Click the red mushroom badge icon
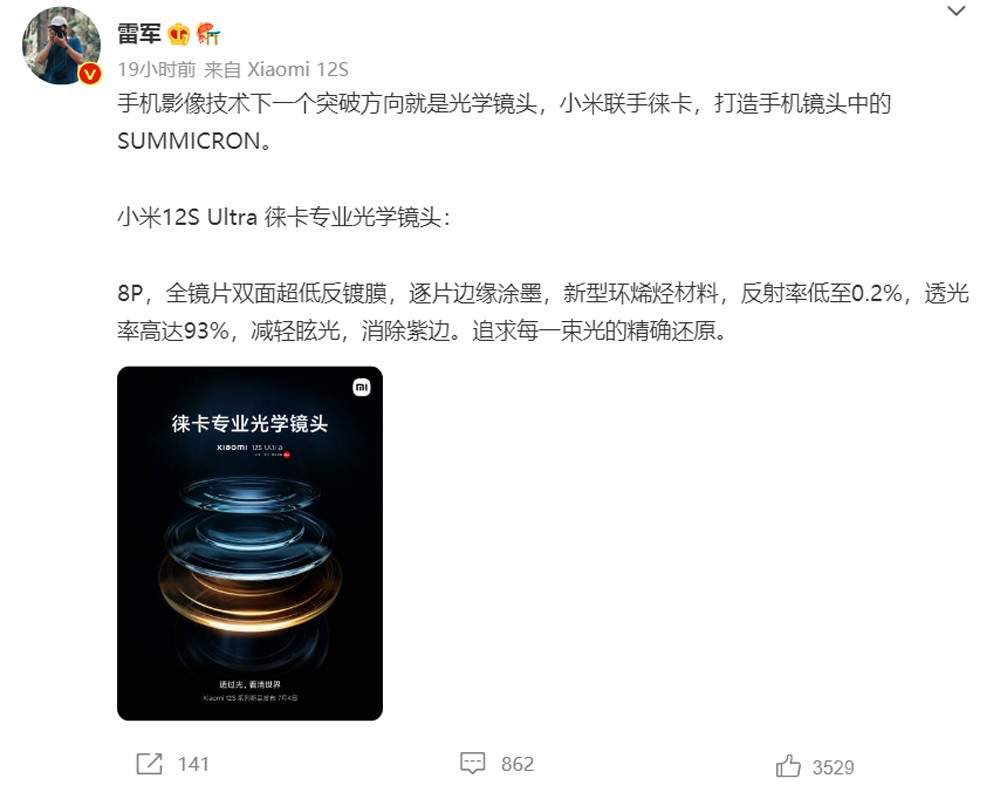Viewport: 1000px width, 792px height. pyautogui.click(x=208, y=34)
